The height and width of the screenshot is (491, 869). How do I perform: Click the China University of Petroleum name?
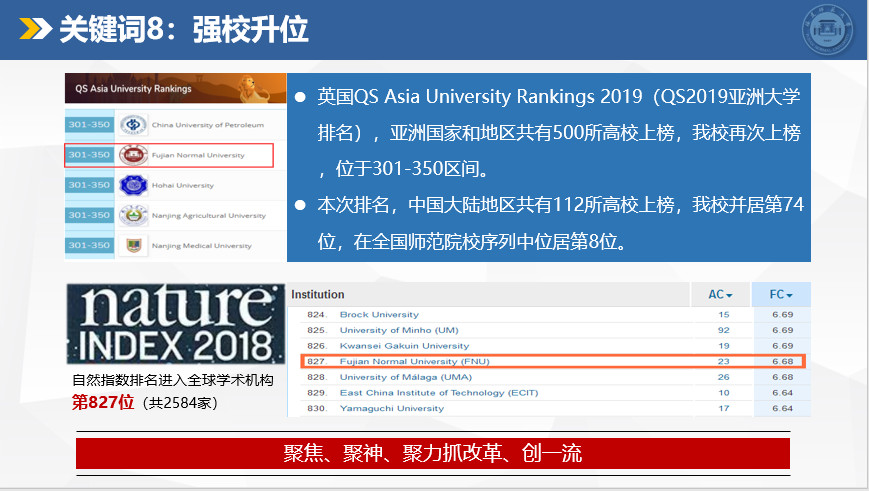pyautogui.click(x=208, y=125)
